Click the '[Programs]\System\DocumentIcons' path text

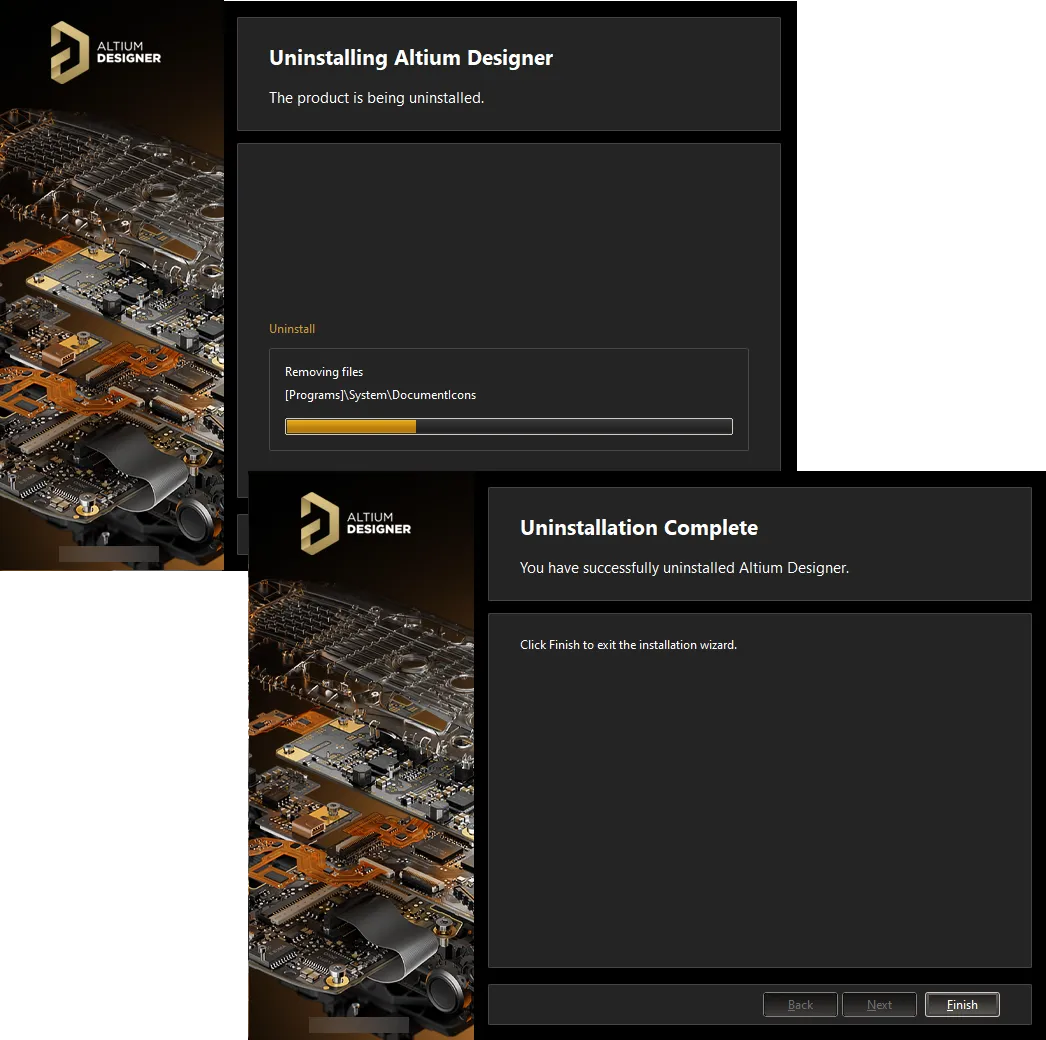click(x=380, y=395)
